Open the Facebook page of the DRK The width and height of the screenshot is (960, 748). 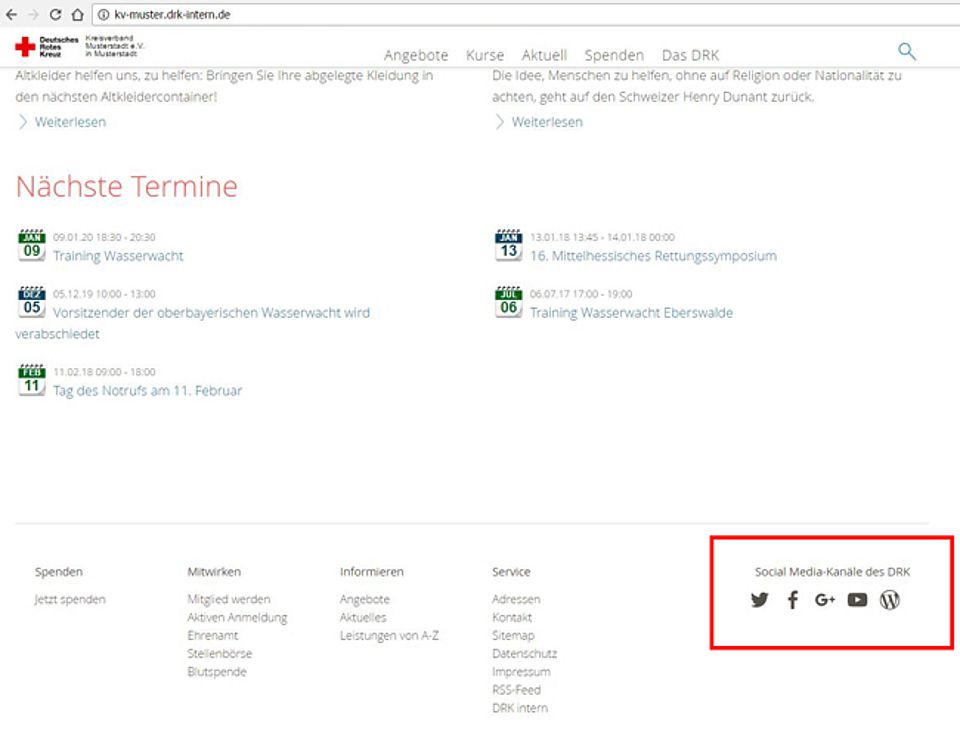tap(792, 600)
